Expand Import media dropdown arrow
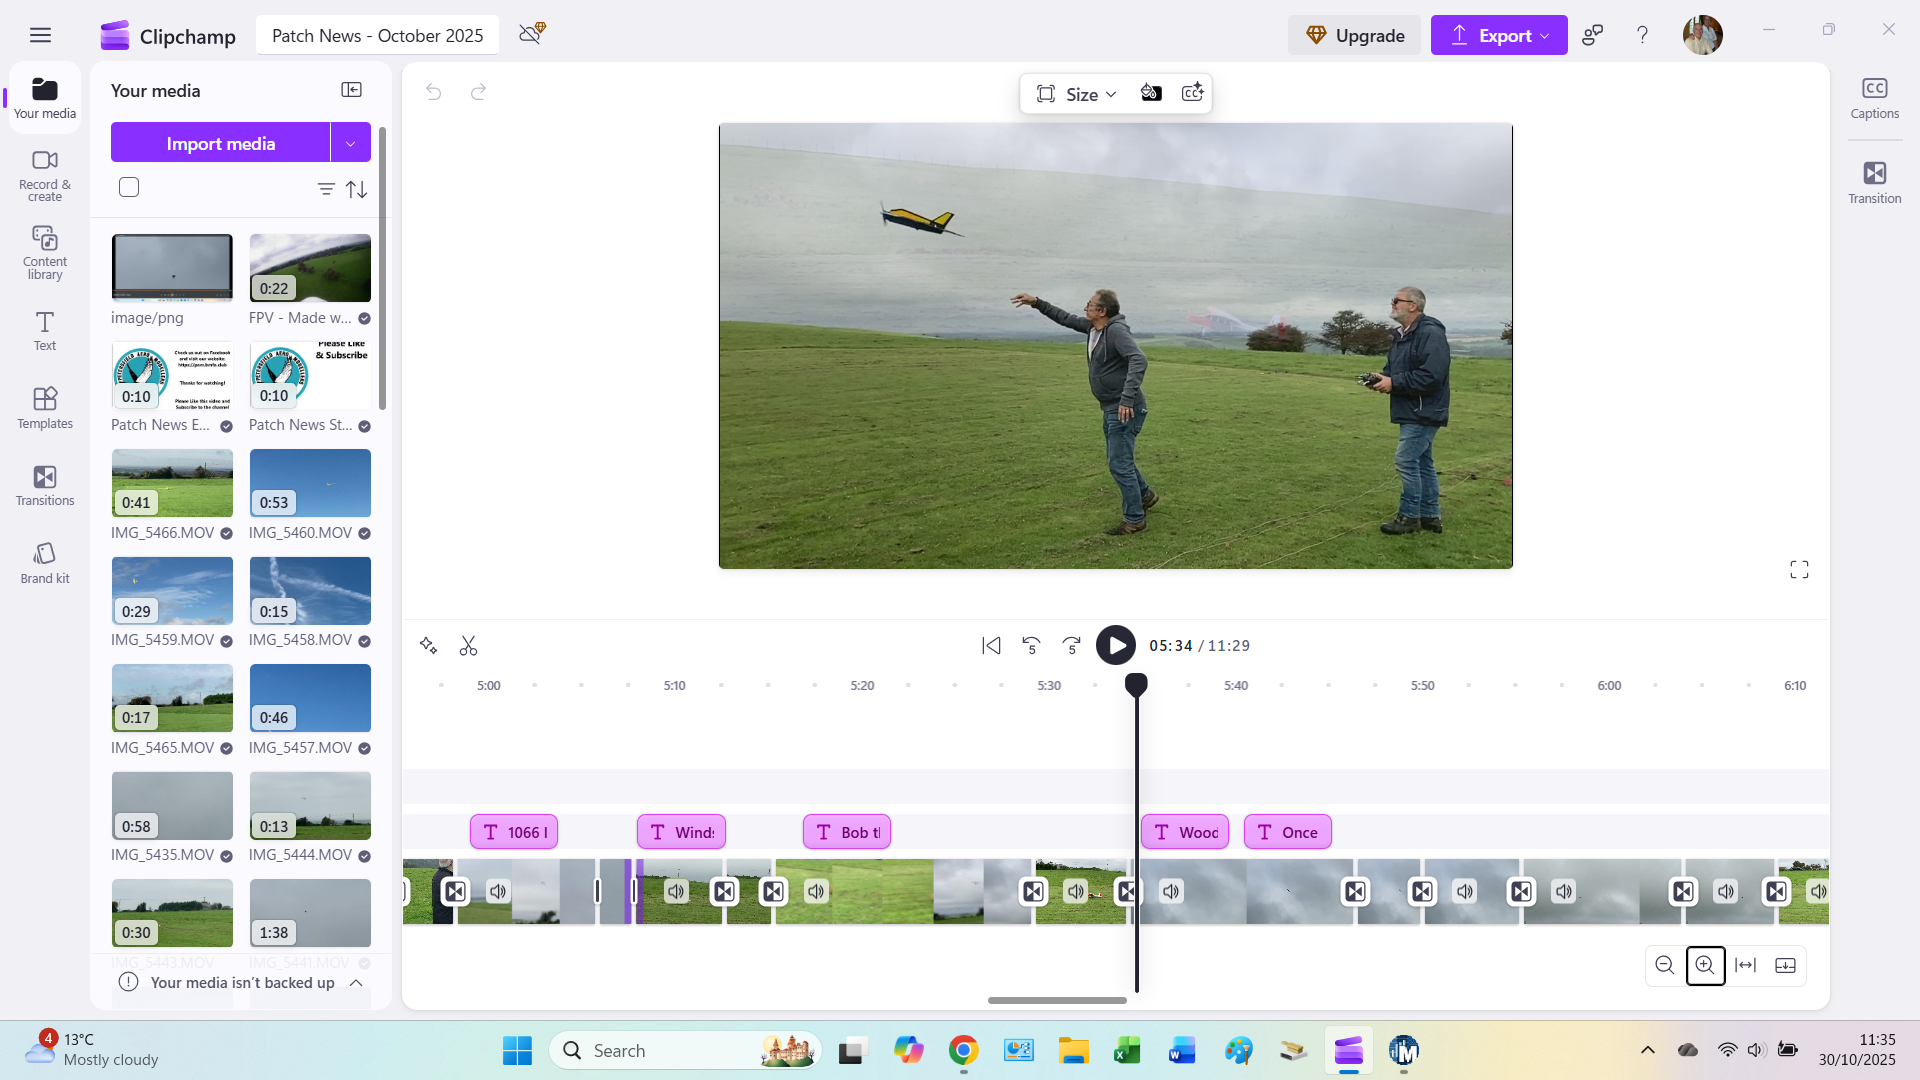The width and height of the screenshot is (1920, 1080). (350, 143)
